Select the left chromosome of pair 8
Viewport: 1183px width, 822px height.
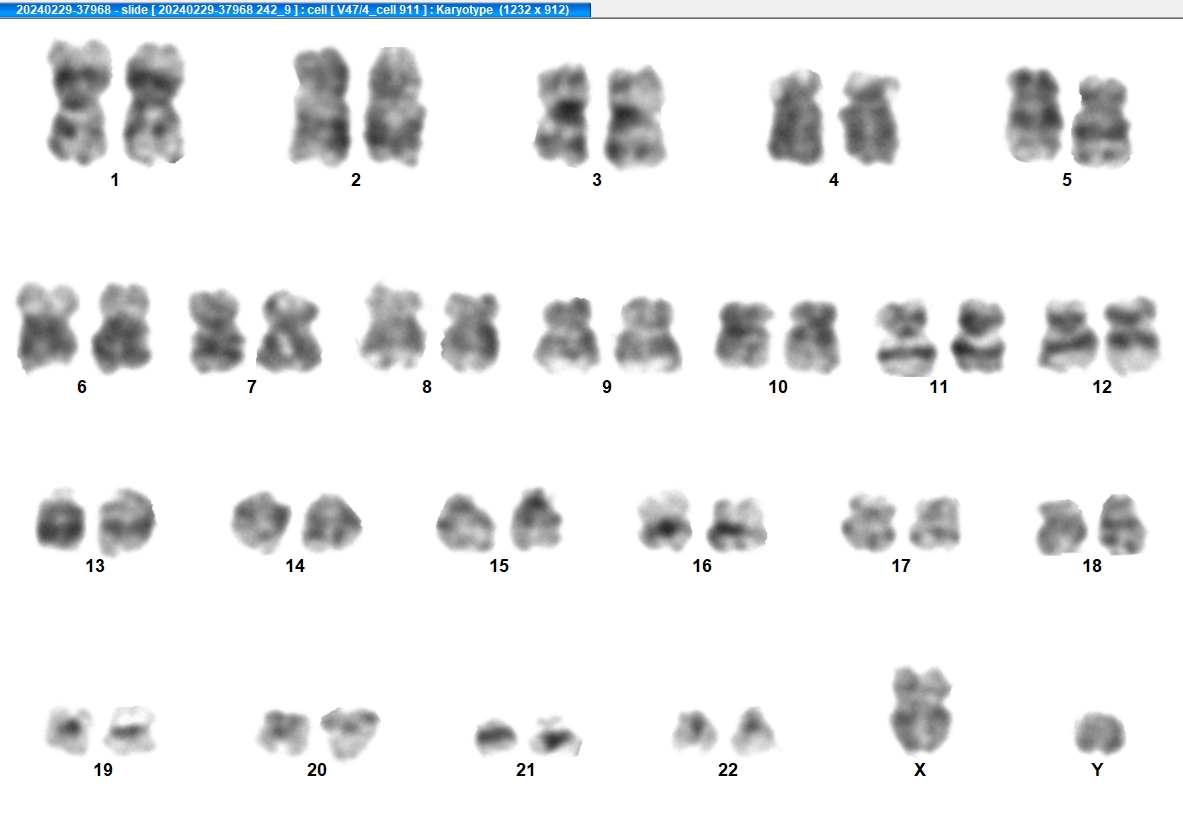(392, 327)
